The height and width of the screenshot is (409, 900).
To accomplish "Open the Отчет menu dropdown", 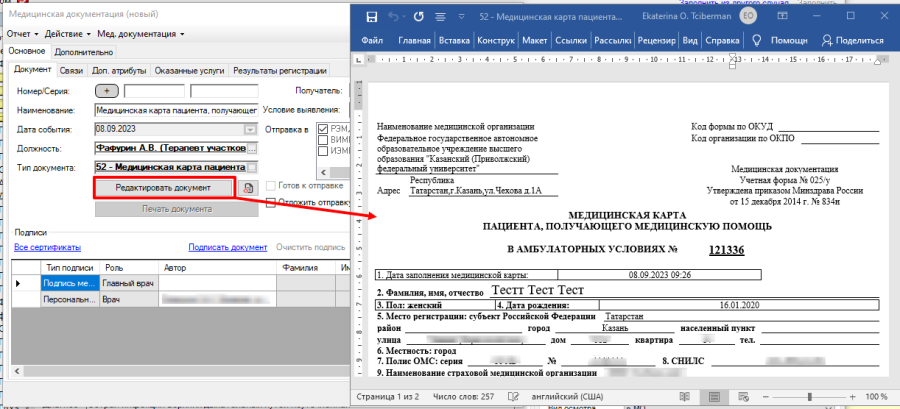I will pyautogui.click(x=22, y=35).
